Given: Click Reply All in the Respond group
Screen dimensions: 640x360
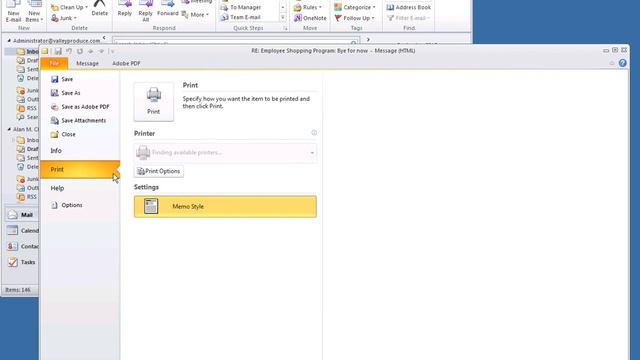Looking at the screenshot, I should click(x=145, y=11).
